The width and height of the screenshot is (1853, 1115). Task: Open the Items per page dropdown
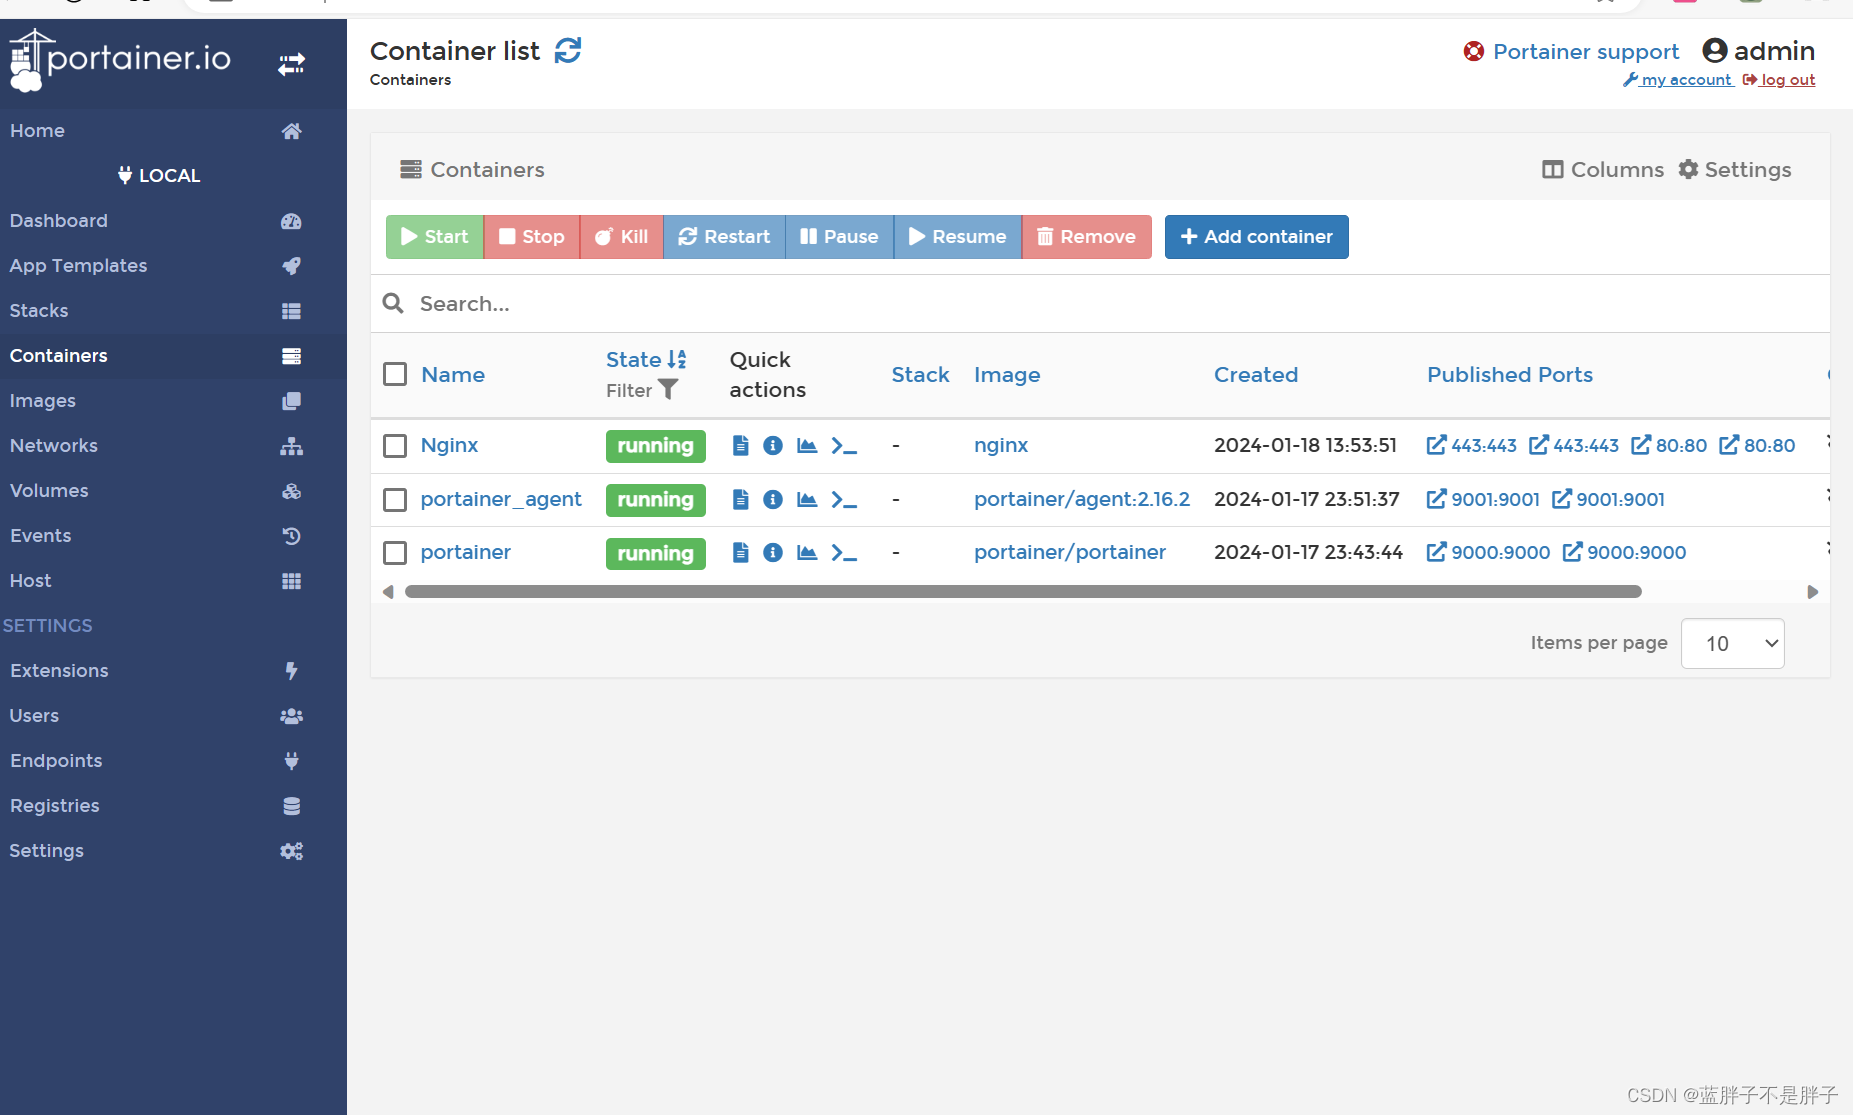click(x=1733, y=643)
